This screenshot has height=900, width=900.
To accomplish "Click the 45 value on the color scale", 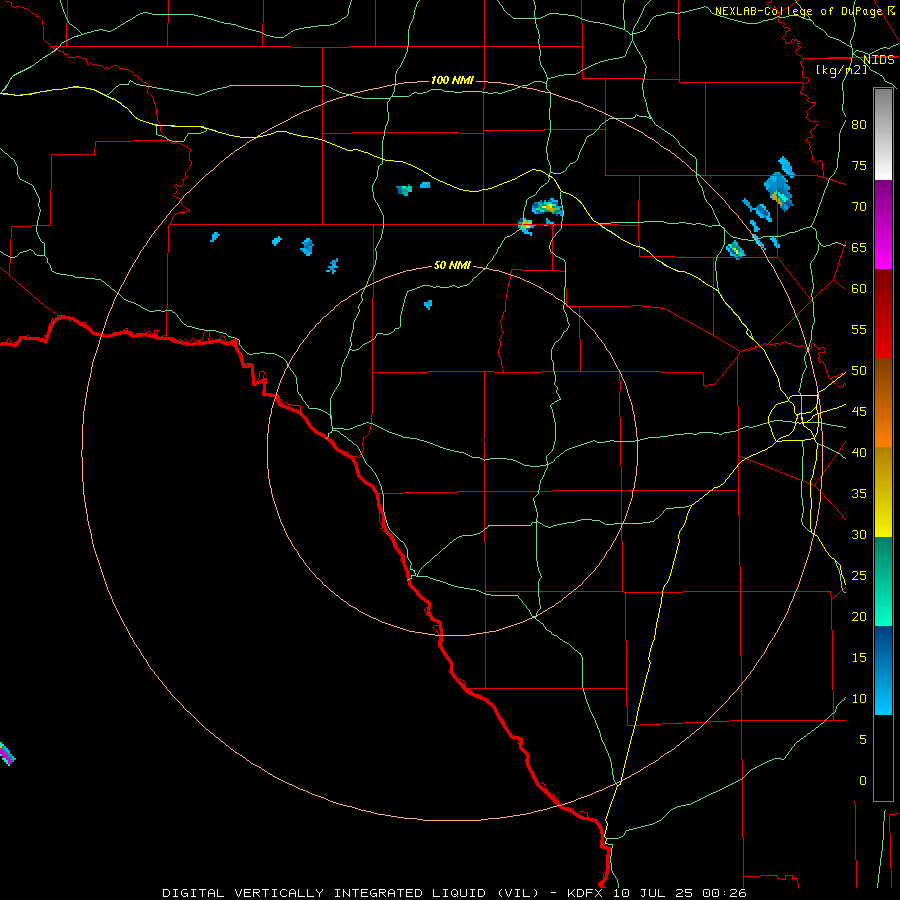I will [x=859, y=412].
